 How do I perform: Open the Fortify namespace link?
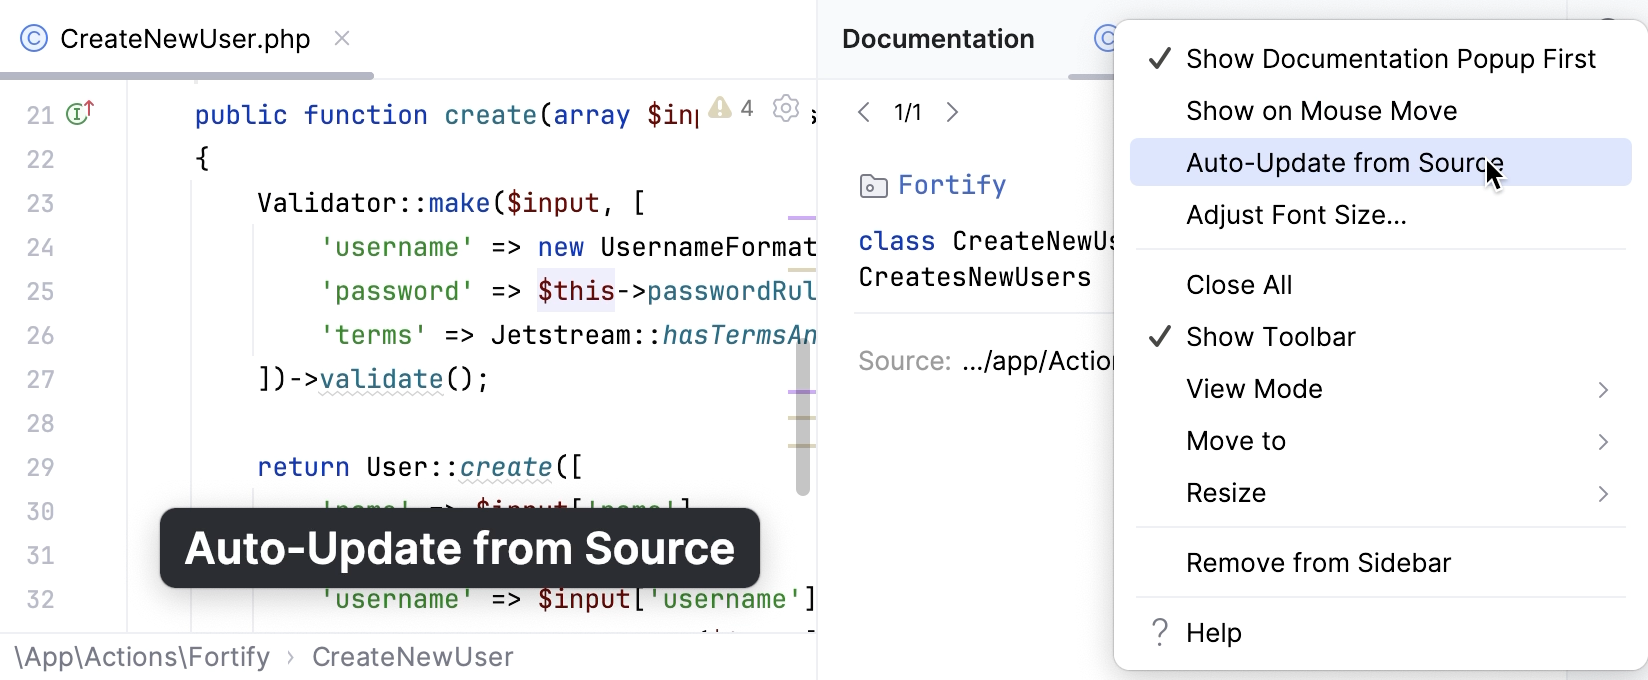951,185
